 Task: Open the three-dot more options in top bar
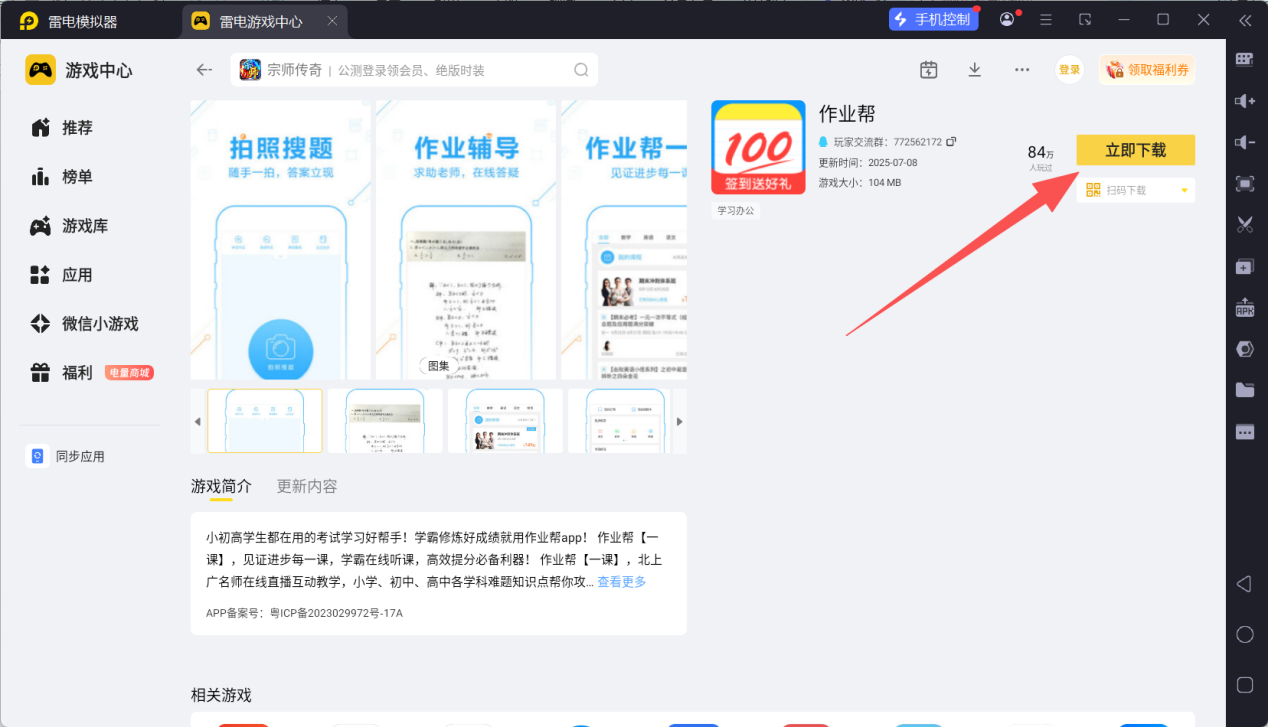point(1022,69)
